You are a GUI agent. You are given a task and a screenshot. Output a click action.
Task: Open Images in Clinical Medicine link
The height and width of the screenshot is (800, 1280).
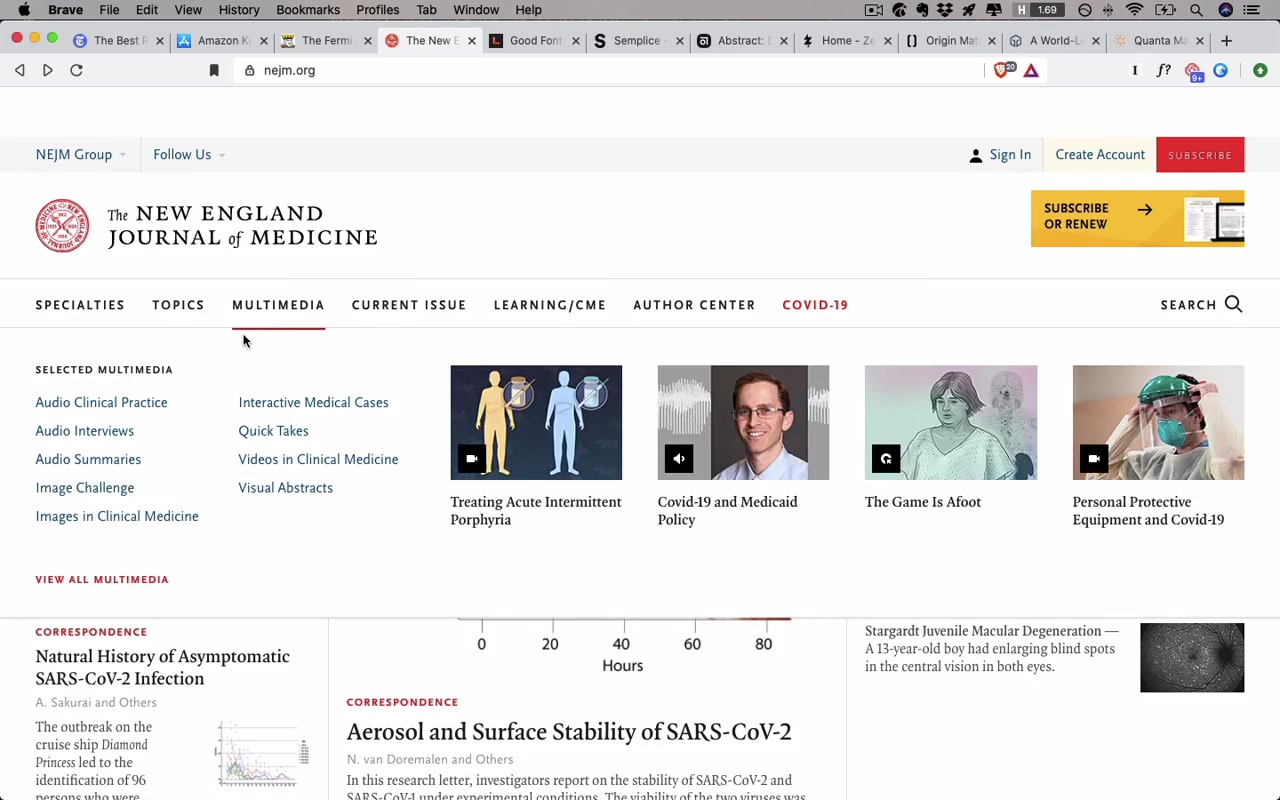[x=117, y=516]
